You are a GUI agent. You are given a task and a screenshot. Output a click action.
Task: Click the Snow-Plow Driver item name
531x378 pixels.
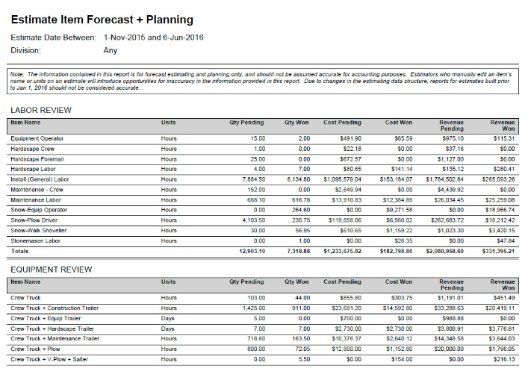(34, 220)
